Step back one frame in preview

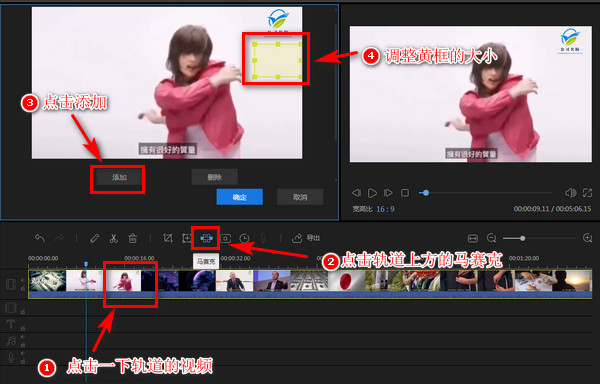click(x=356, y=193)
